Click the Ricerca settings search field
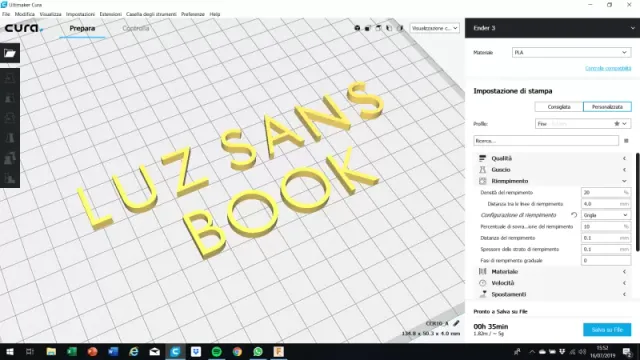640x360 pixels. click(546, 140)
